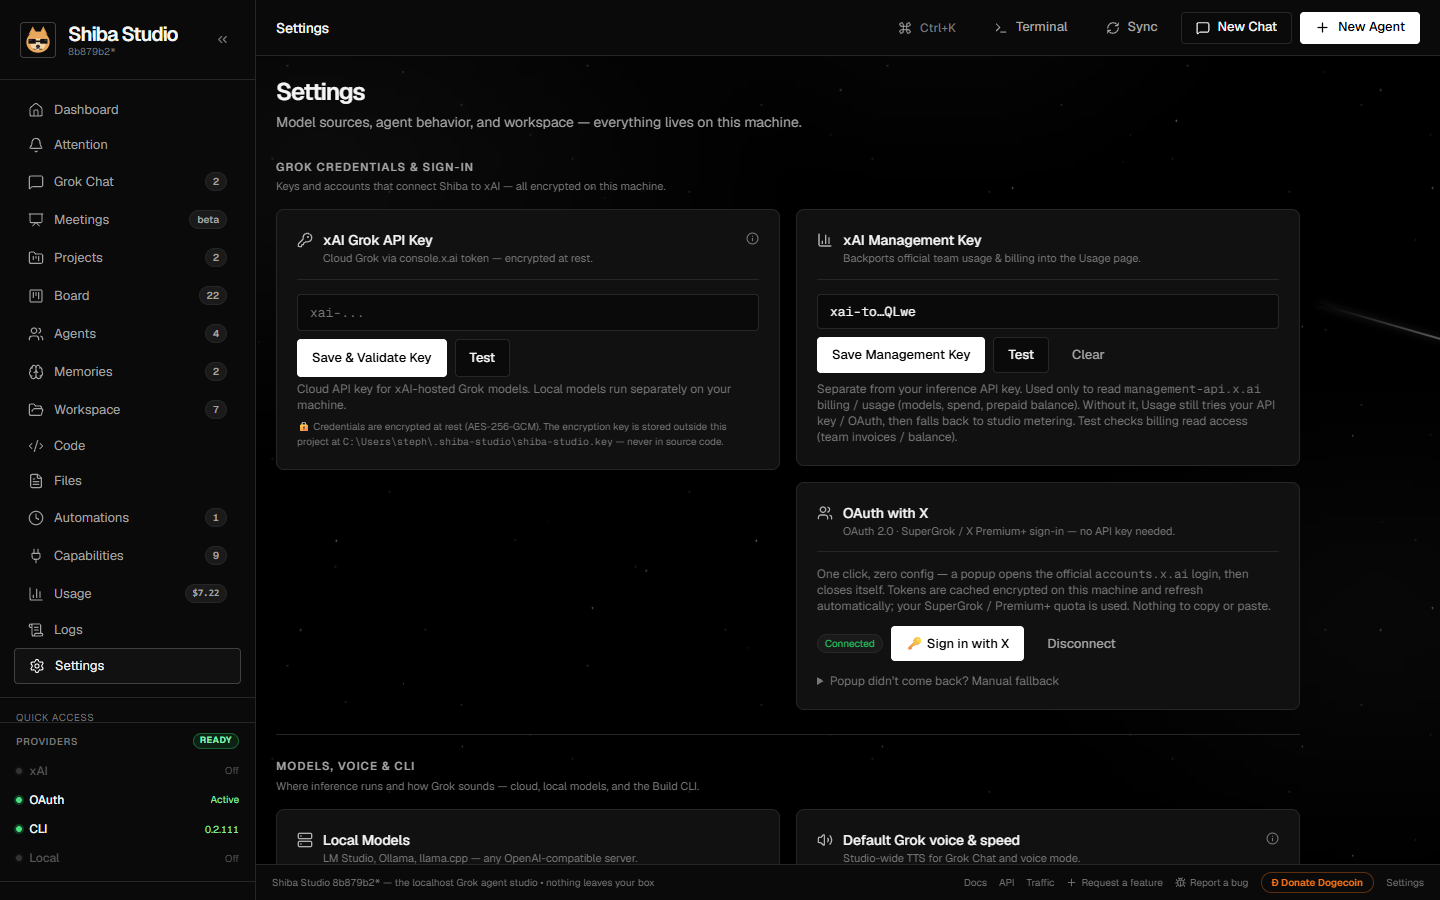Click Save Management Key button
Viewport: 1440px width, 900px height.
901,355
